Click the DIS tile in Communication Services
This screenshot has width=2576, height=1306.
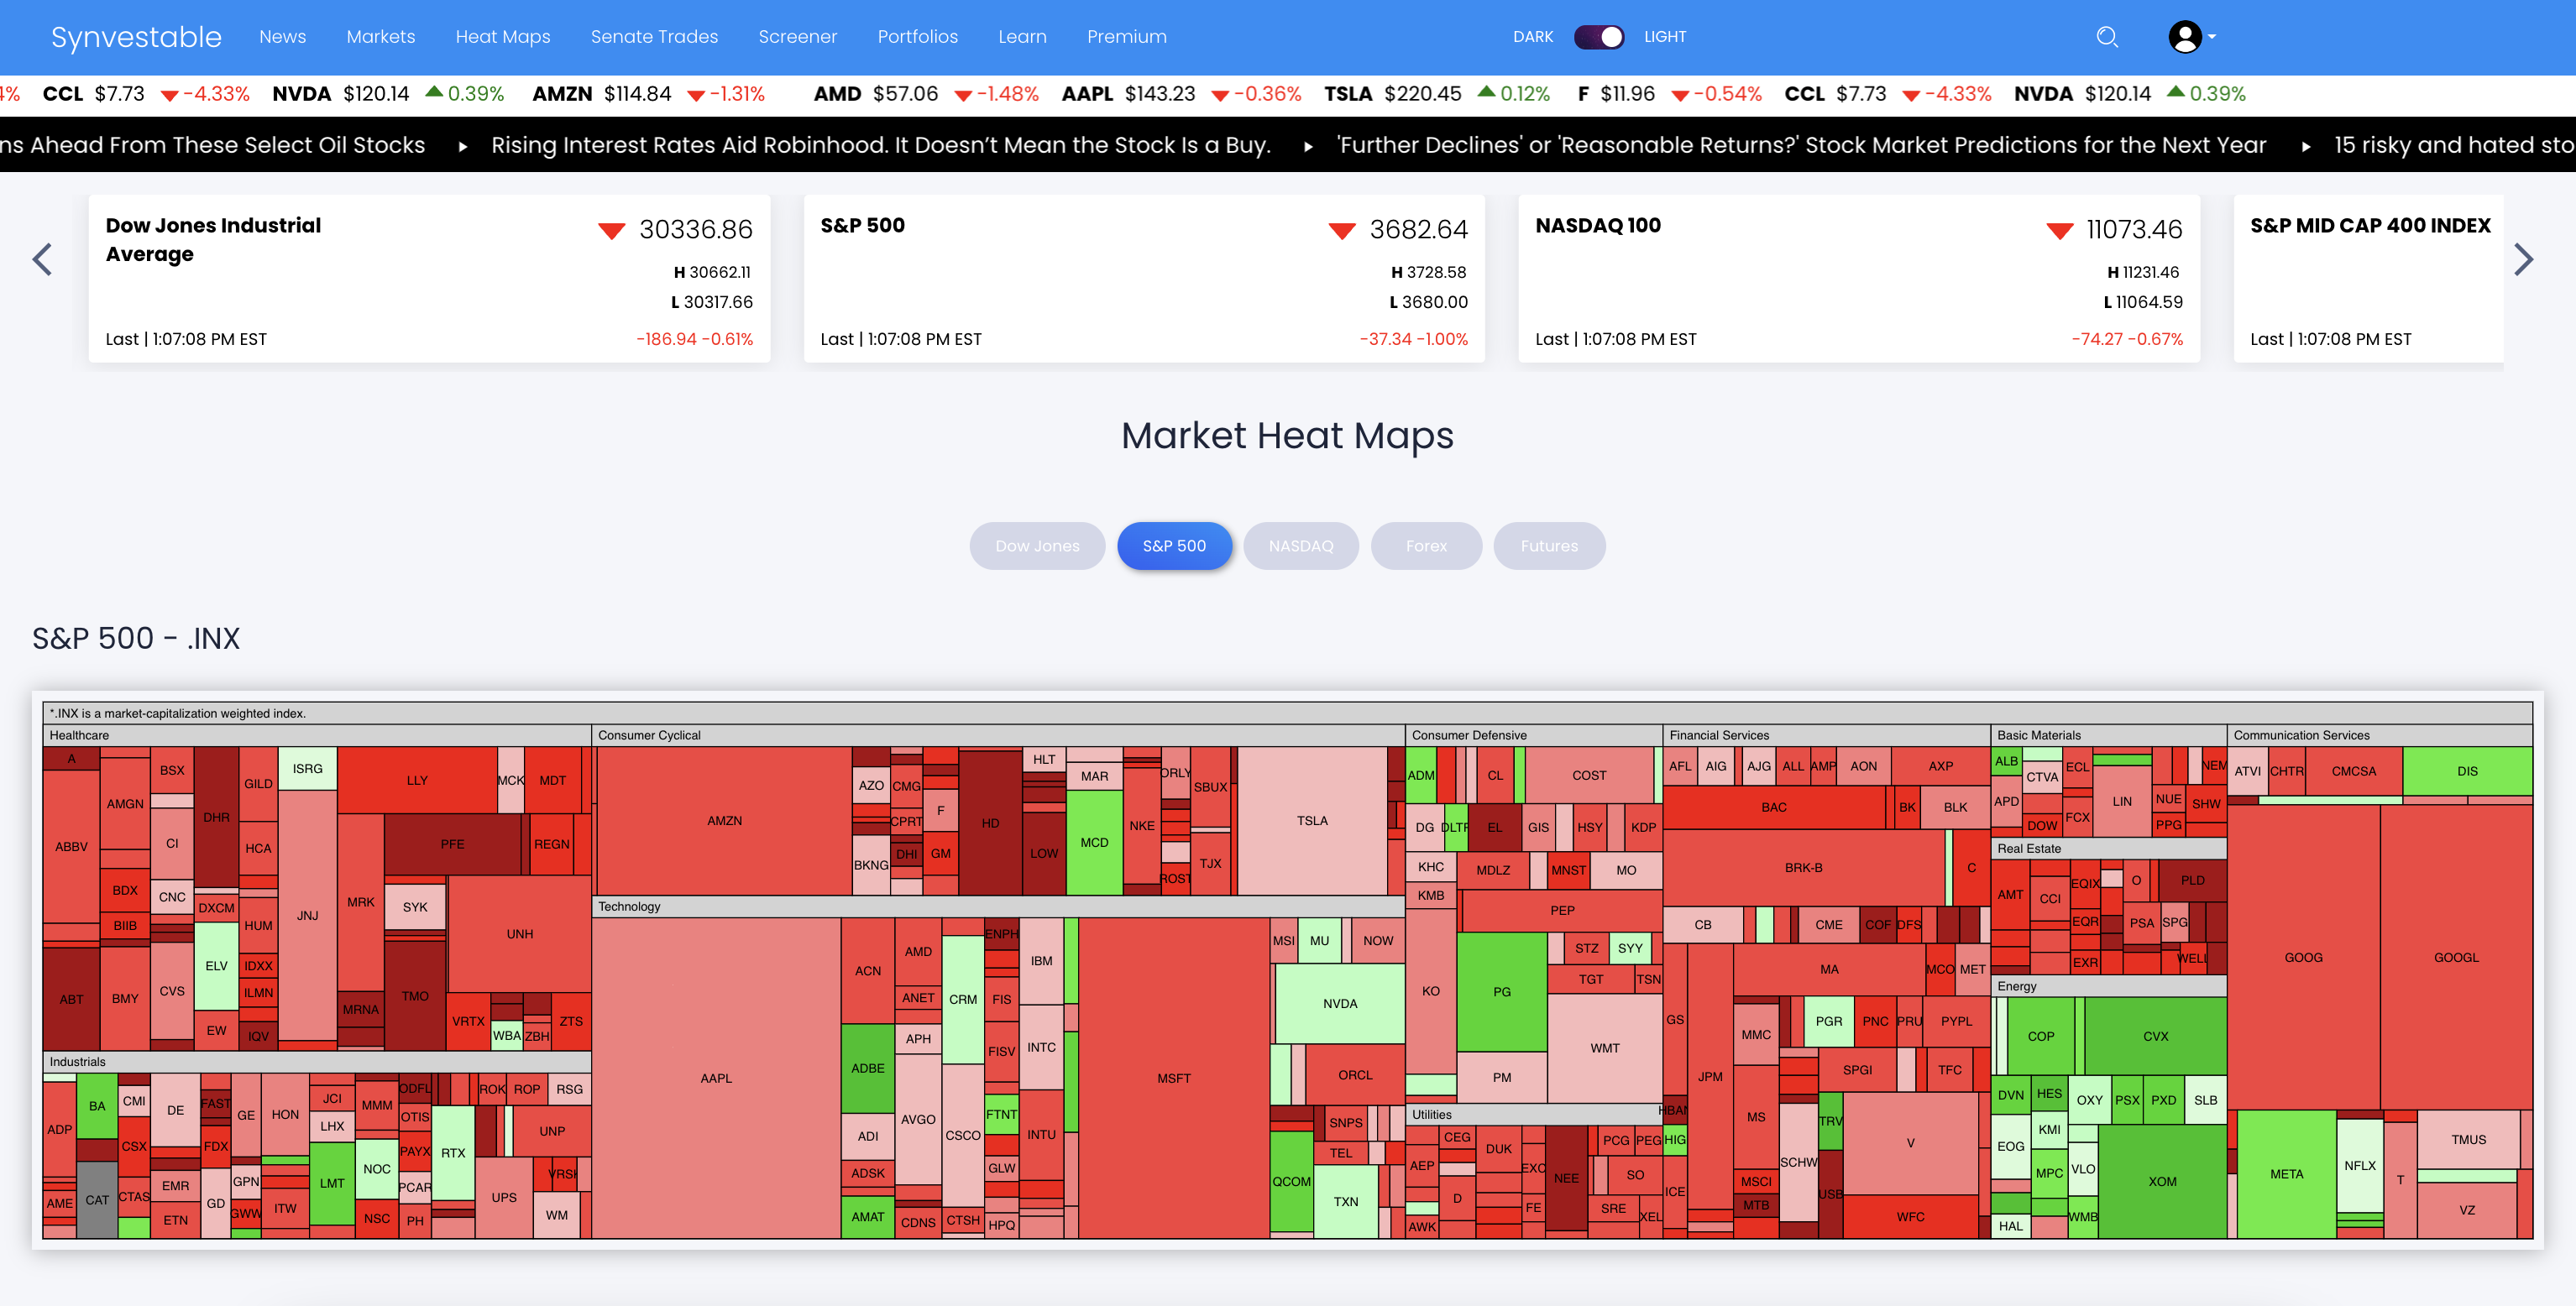click(x=2467, y=771)
